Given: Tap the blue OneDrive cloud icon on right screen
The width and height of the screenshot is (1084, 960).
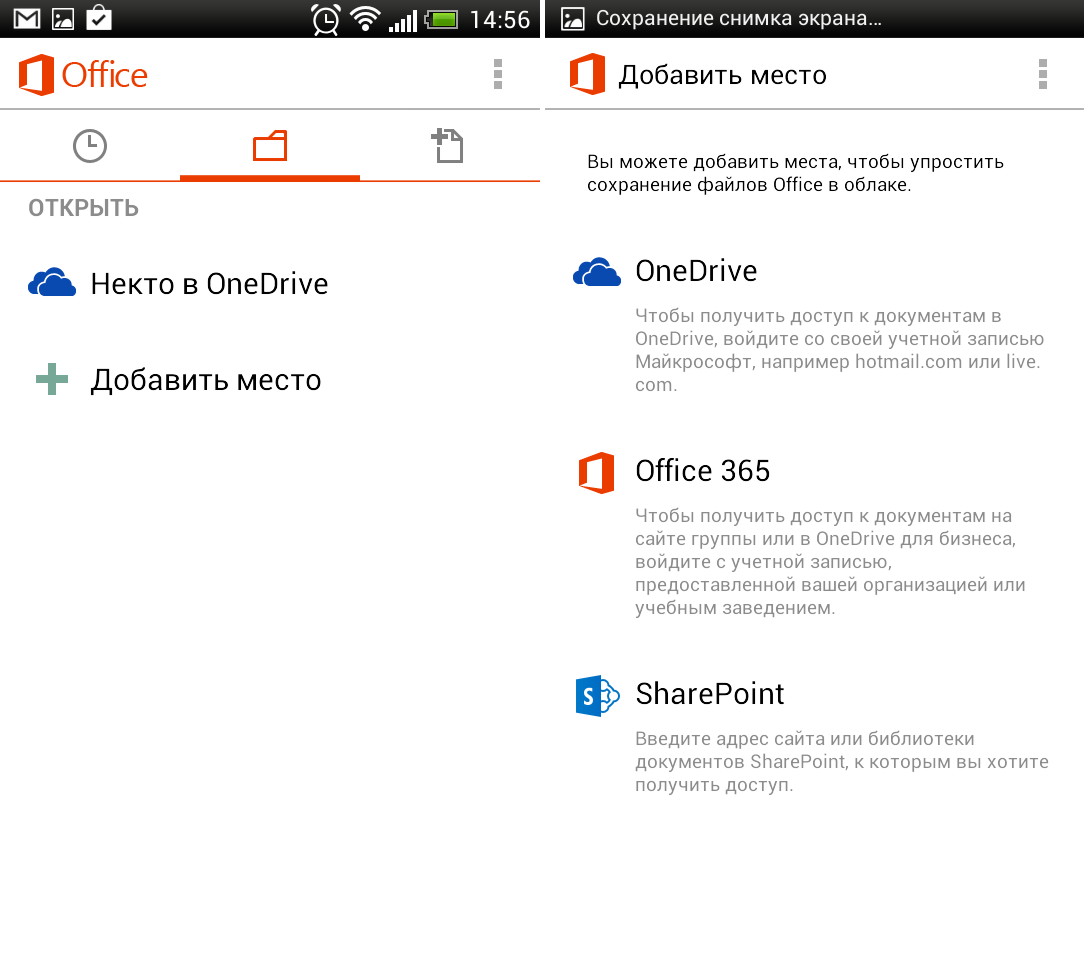Looking at the screenshot, I should point(597,272).
